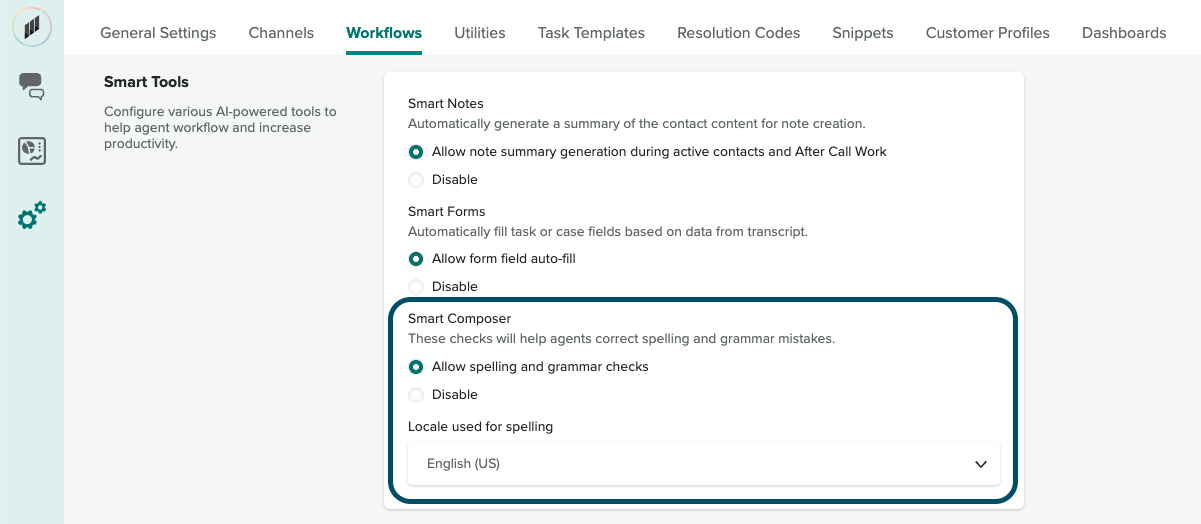This screenshot has height=524, width=1201.
Task: Switch to General Settings tab
Action: (x=158, y=33)
